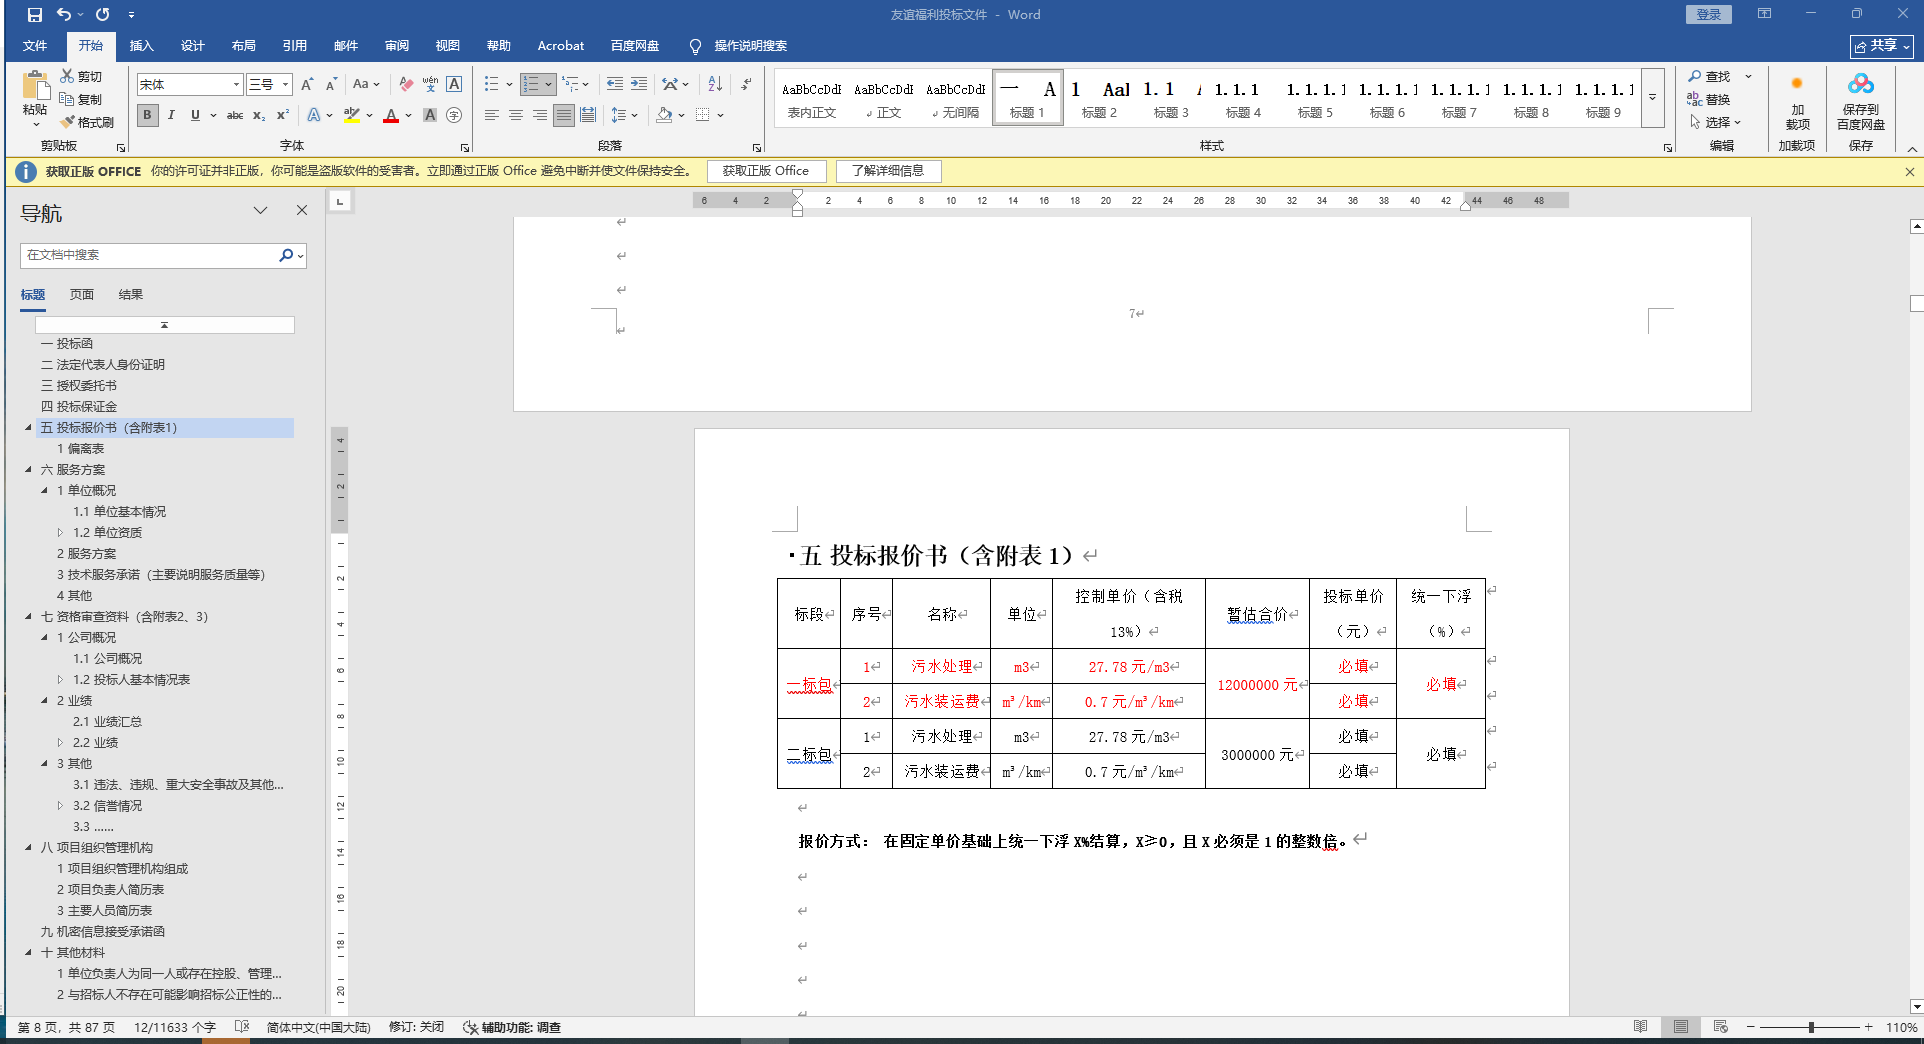Decrease paragraph indent
The width and height of the screenshot is (1924, 1044).
pos(615,84)
